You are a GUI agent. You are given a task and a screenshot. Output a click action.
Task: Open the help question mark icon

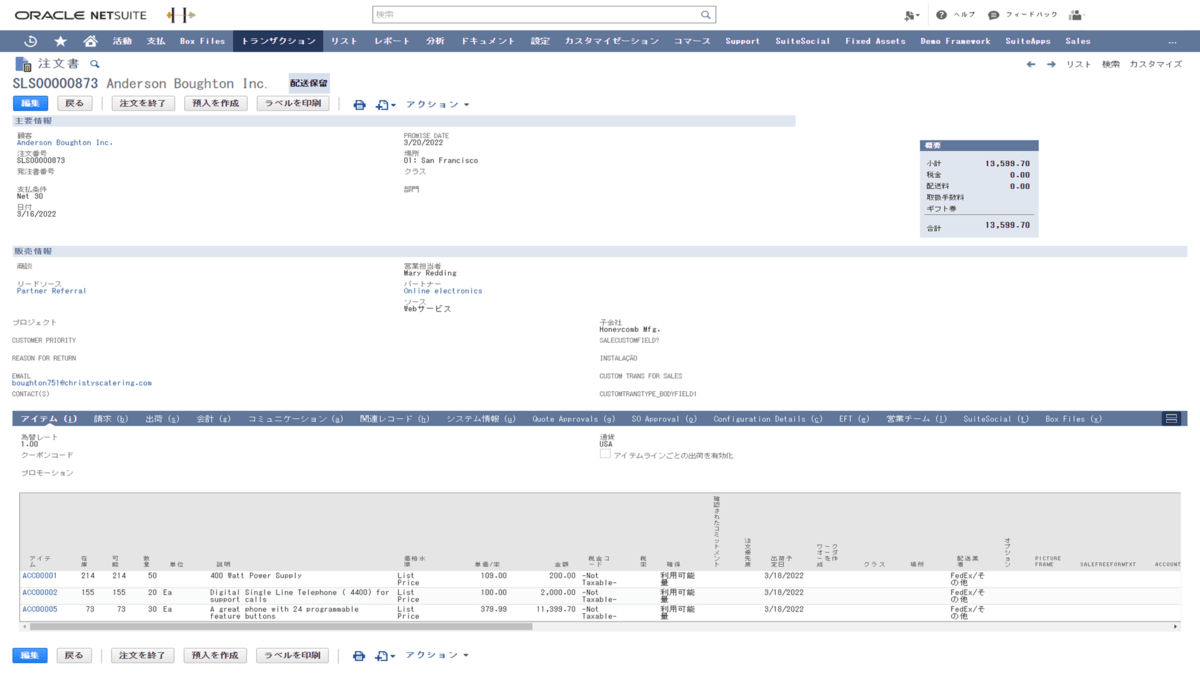941,15
